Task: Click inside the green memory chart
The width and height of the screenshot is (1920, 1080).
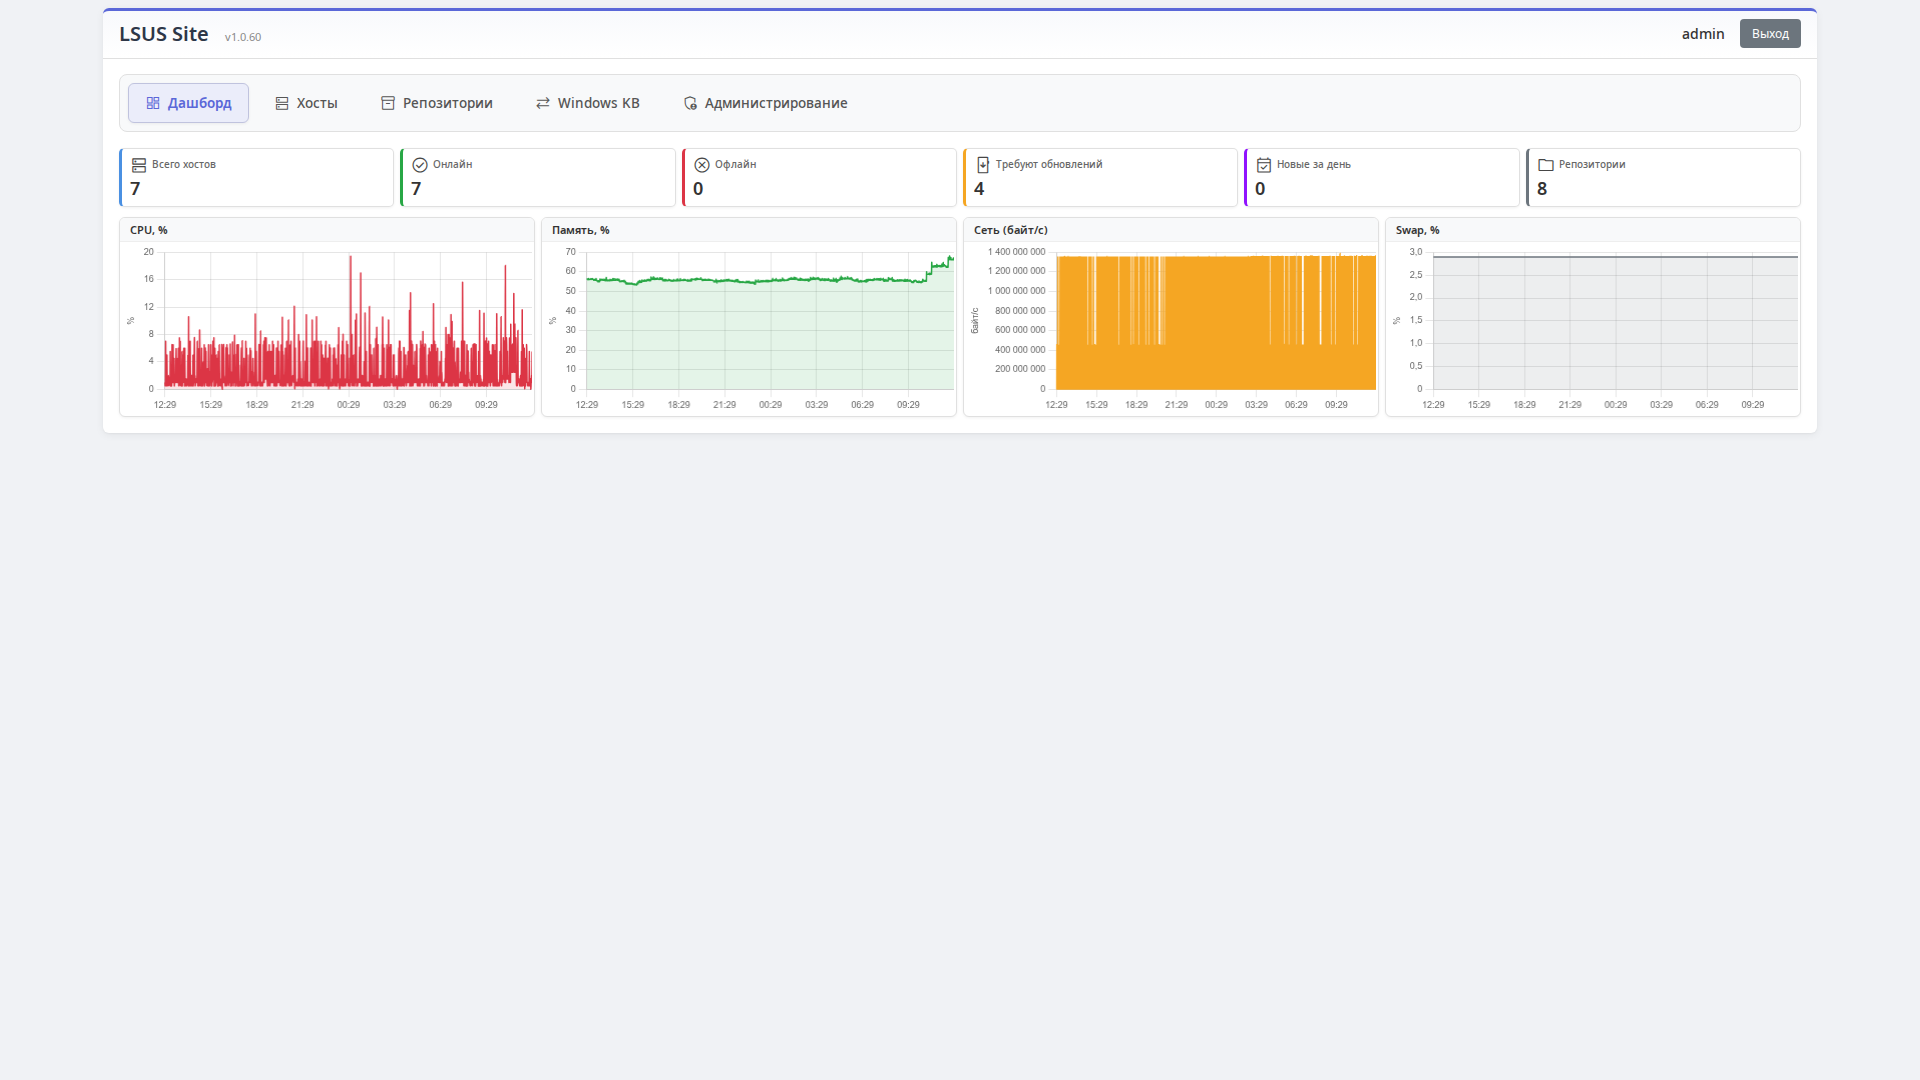Action: click(770, 320)
